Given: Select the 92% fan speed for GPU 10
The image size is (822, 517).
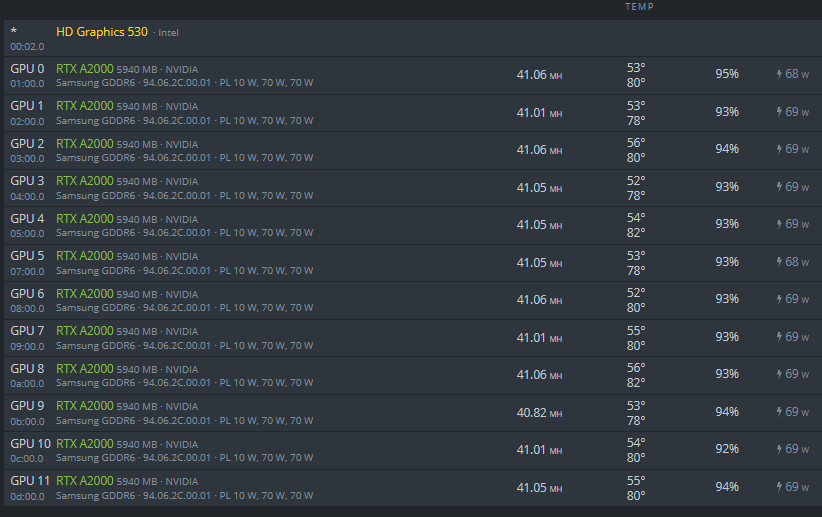Looking at the screenshot, I should [x=727, y=449].
